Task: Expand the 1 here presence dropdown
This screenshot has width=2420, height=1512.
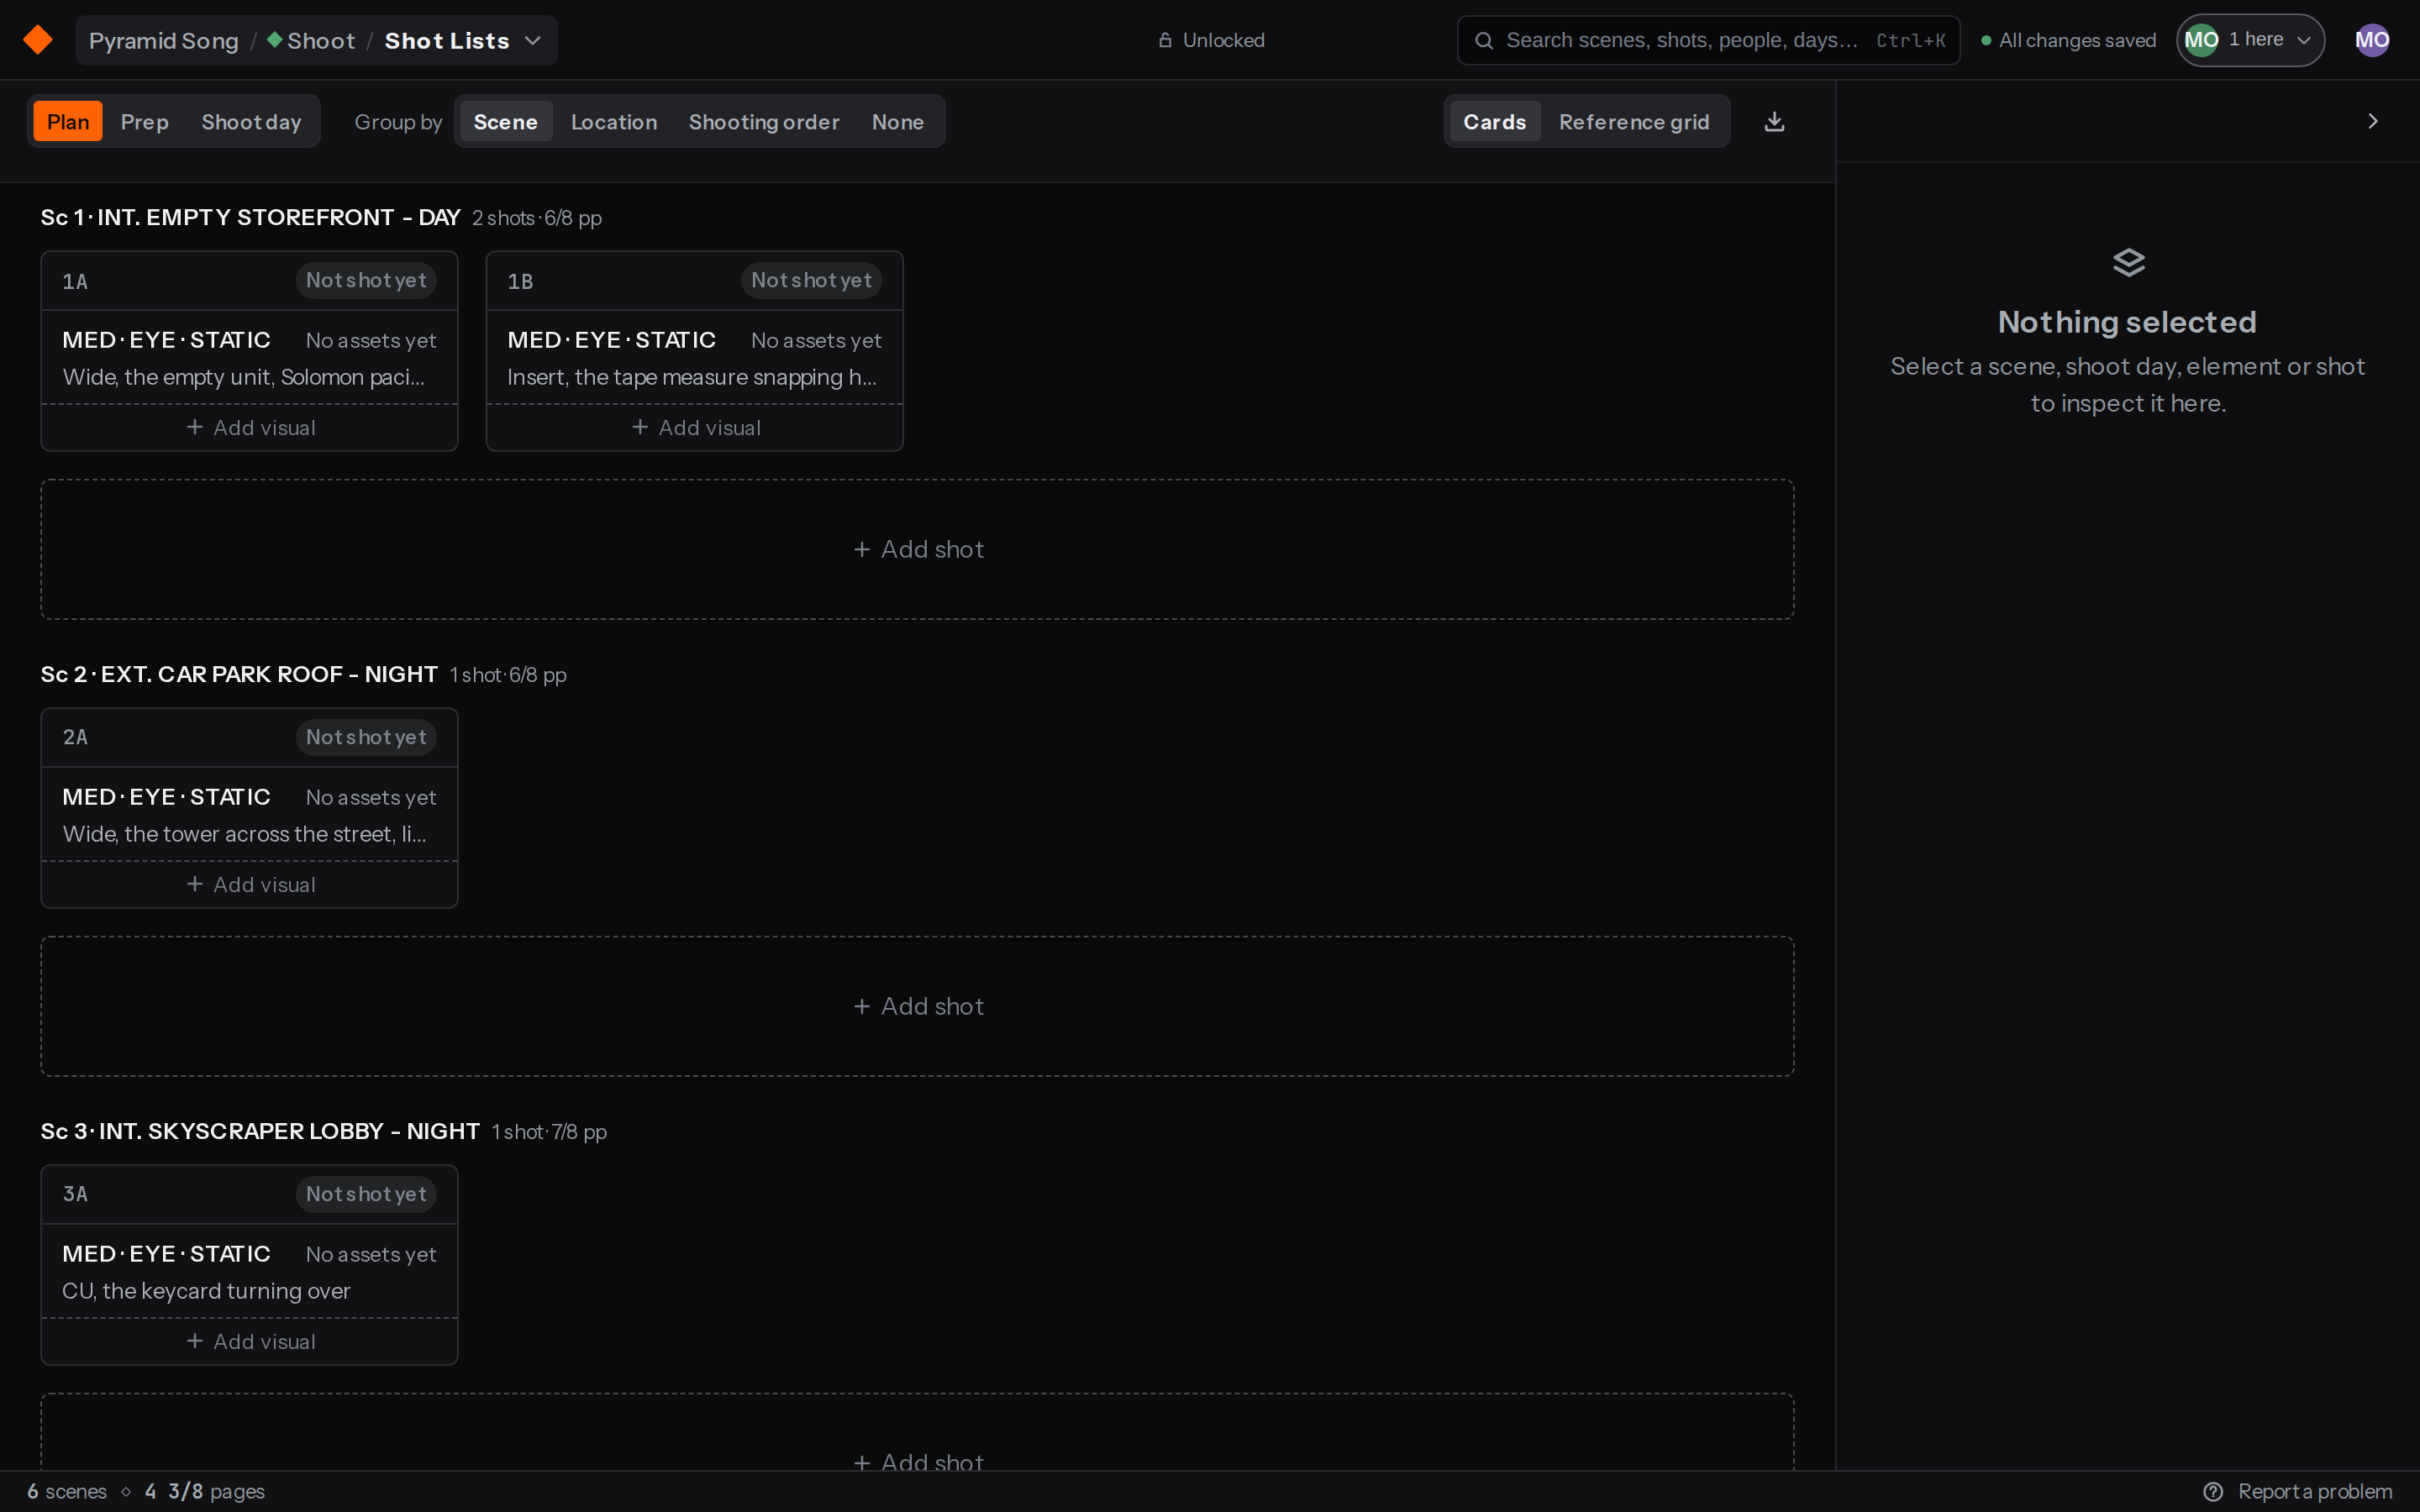Action: coord(2250,40)
